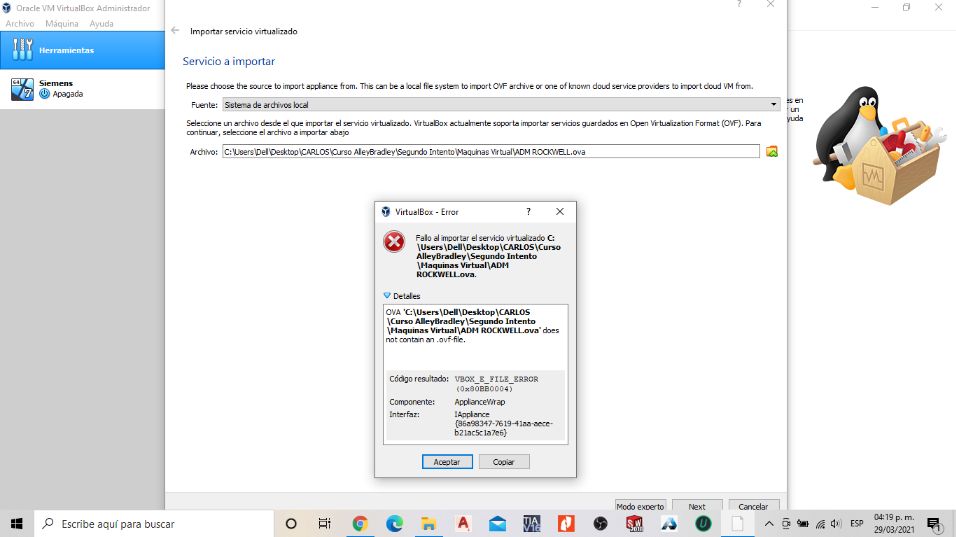Open File Explorer from the taskbar
956x537 pixels.
(x=429, y=524)
